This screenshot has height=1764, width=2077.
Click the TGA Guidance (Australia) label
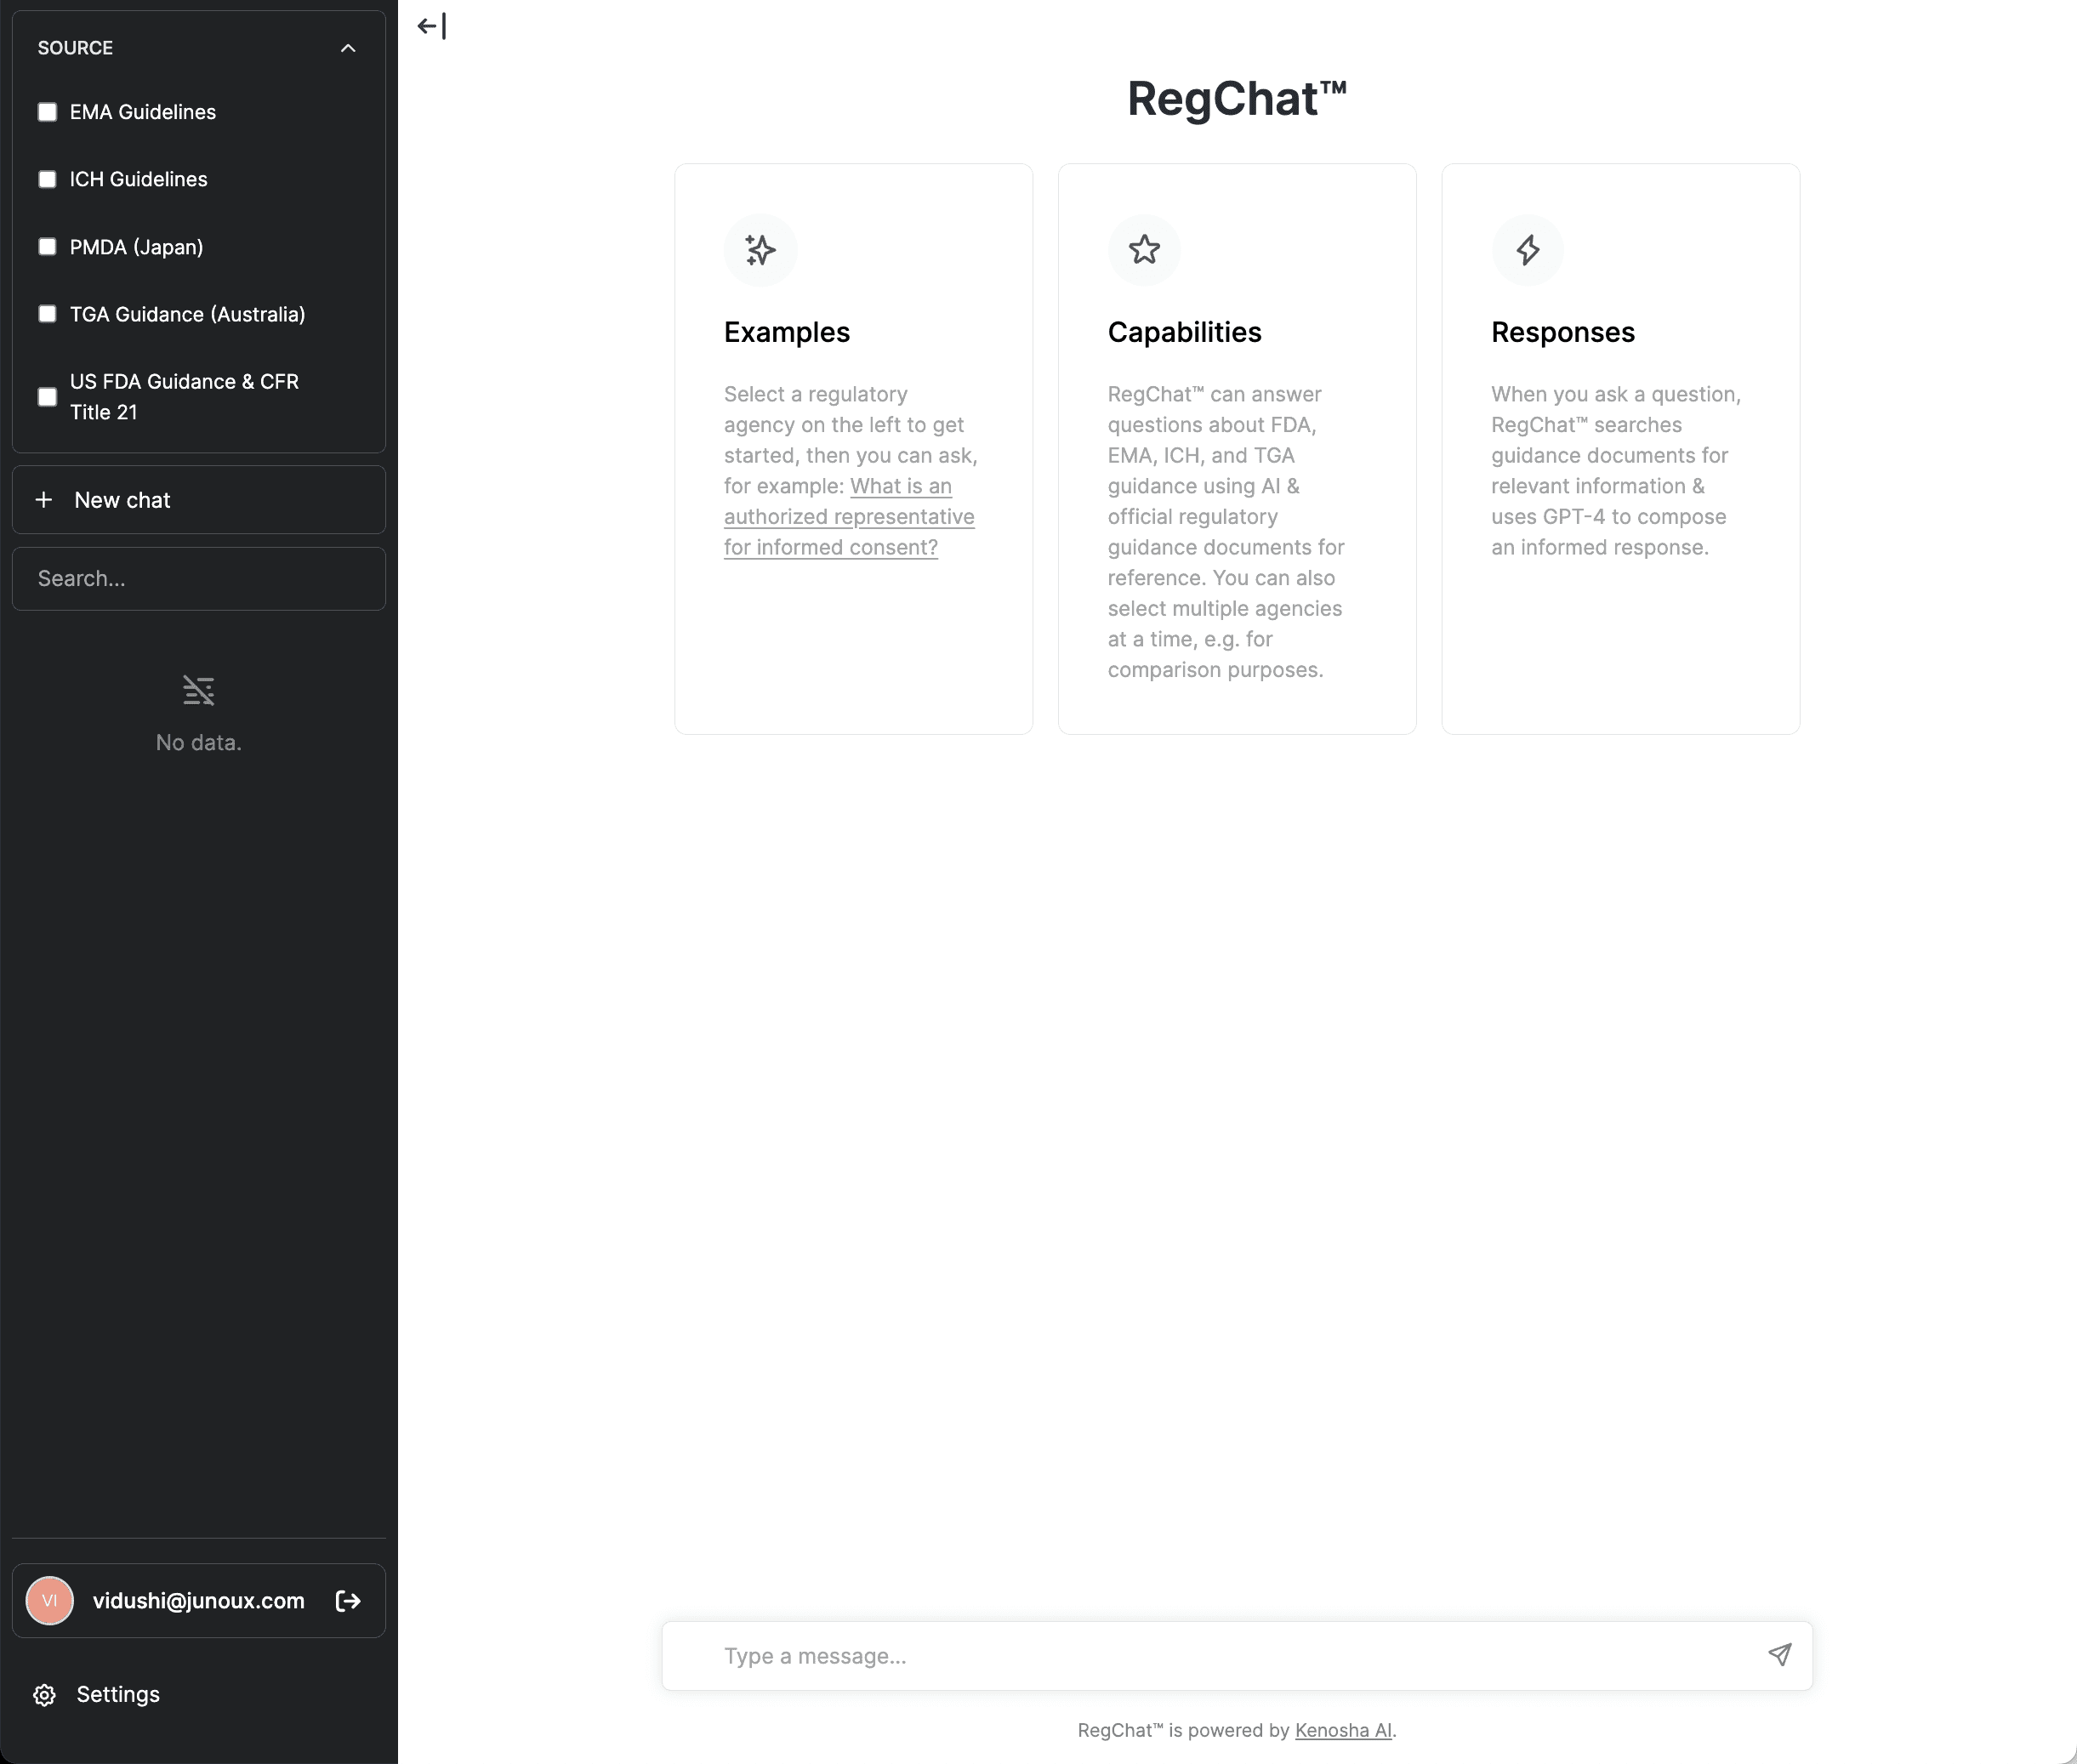click(x=188, y=314)
